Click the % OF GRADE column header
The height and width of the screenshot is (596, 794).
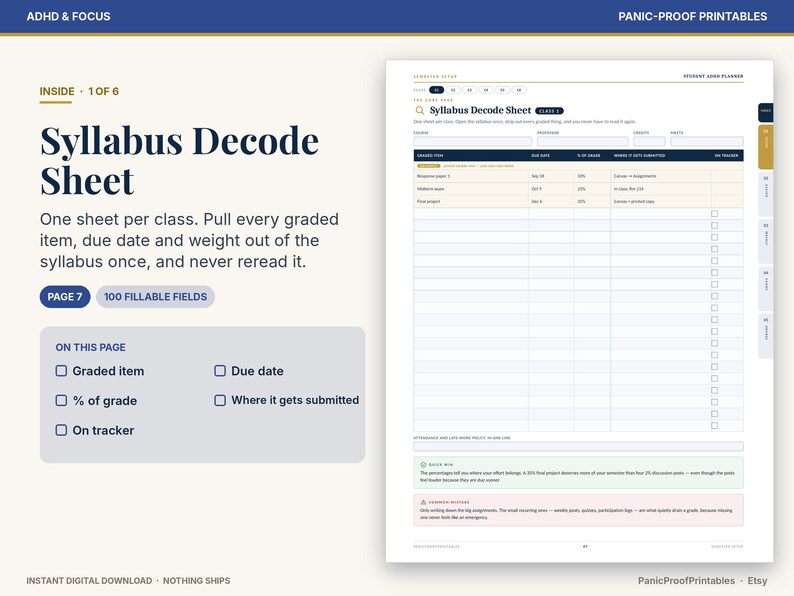588,155
